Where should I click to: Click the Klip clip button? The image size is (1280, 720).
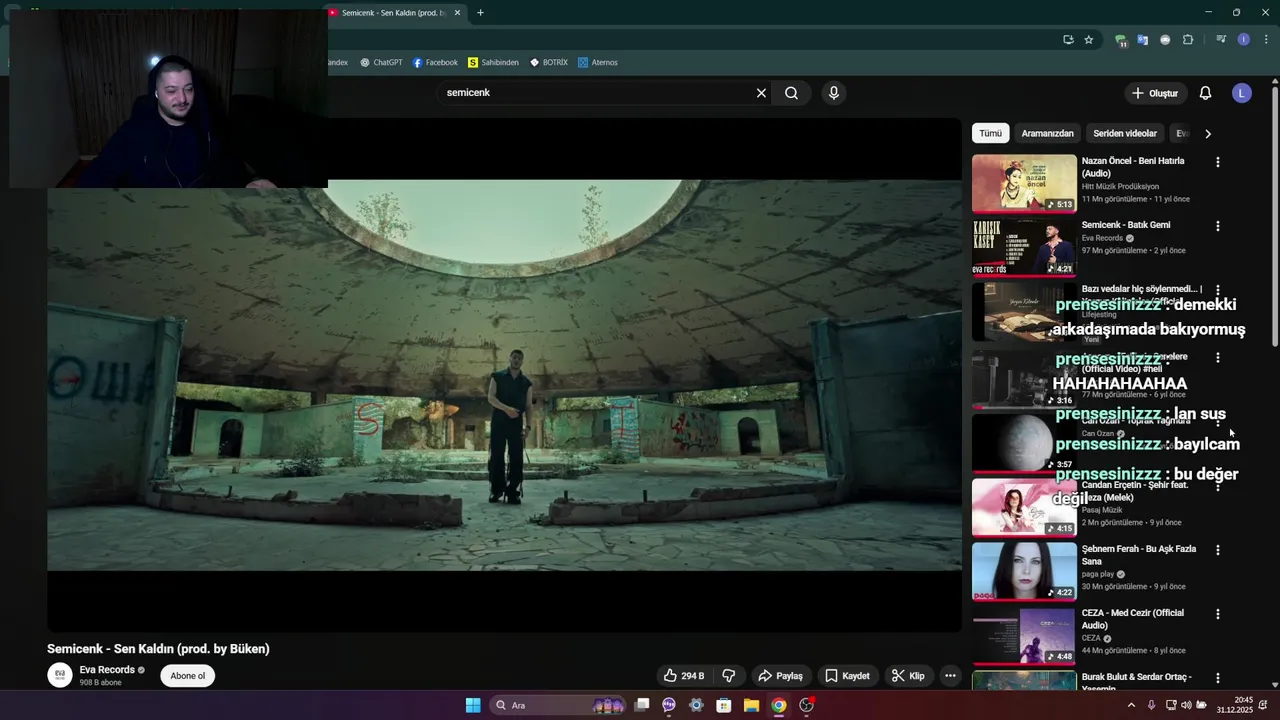(x=908, y=676)
